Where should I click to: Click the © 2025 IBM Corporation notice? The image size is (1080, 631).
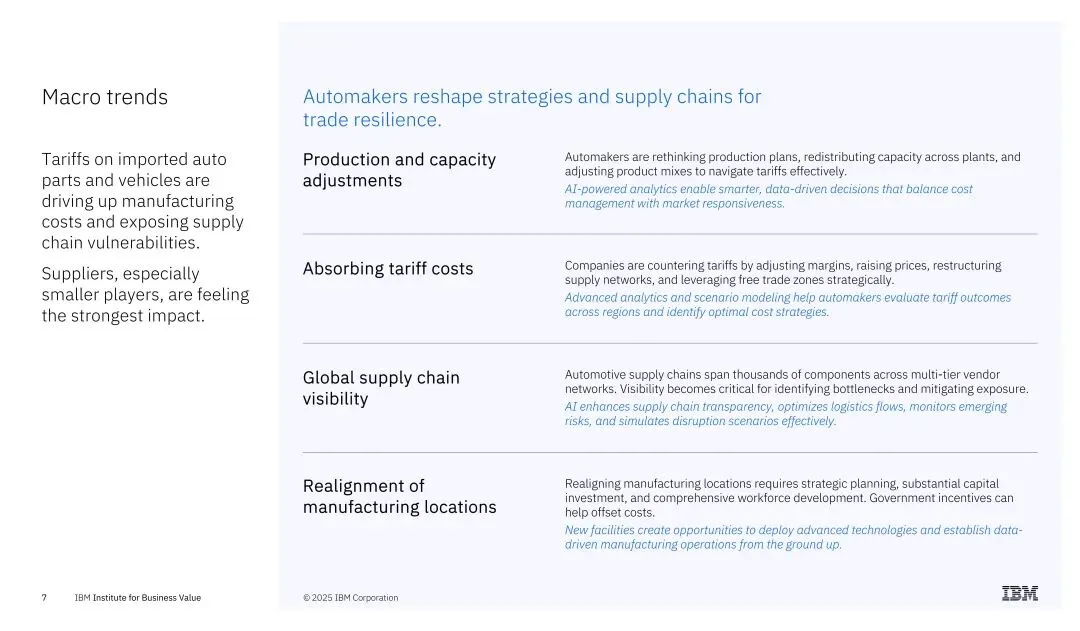coord(350,598)
